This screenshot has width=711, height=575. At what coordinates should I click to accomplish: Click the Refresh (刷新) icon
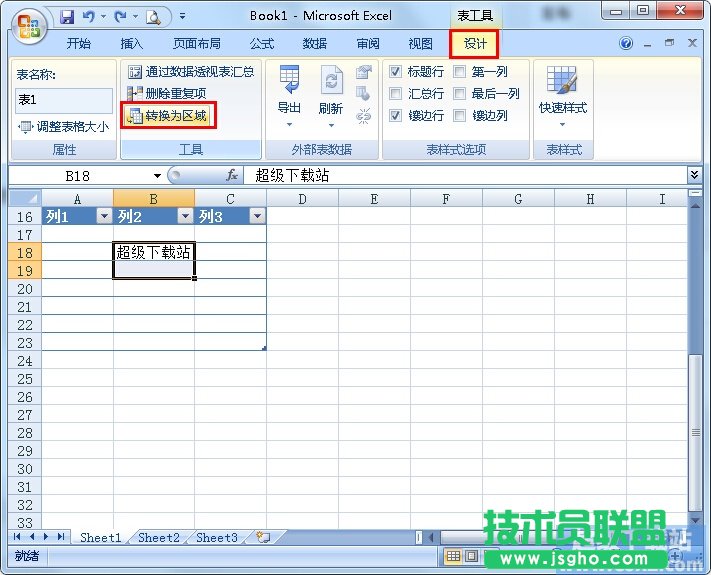pos(331,82)
